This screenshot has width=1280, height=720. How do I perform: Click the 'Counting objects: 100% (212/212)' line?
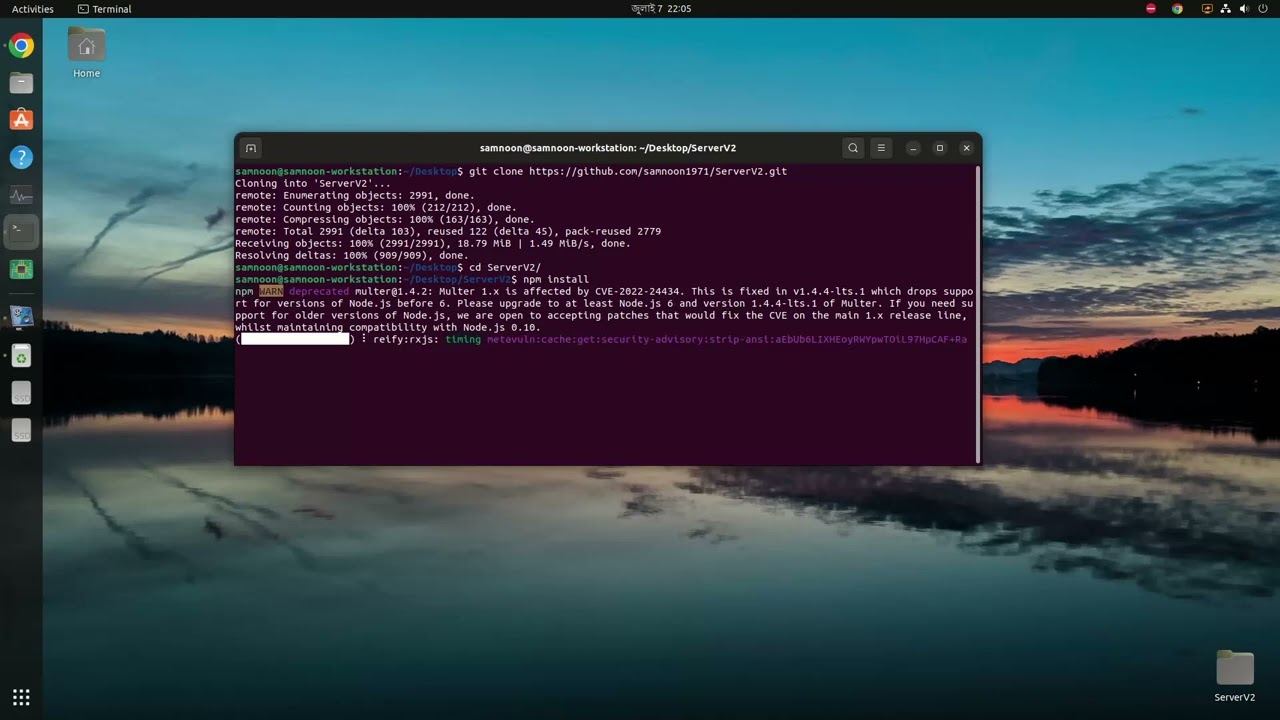point(376,208)
